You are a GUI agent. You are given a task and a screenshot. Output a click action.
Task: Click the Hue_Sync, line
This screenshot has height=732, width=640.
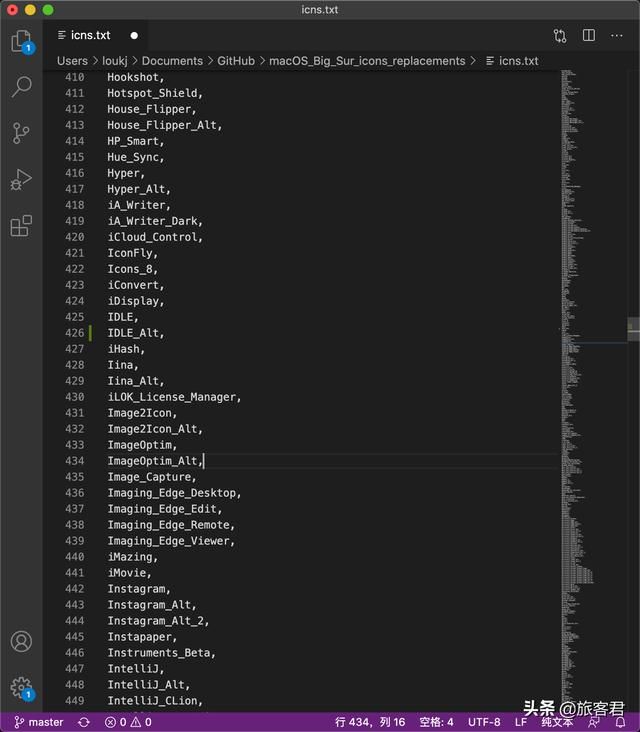pyautogui.click(x=135, y=157)
